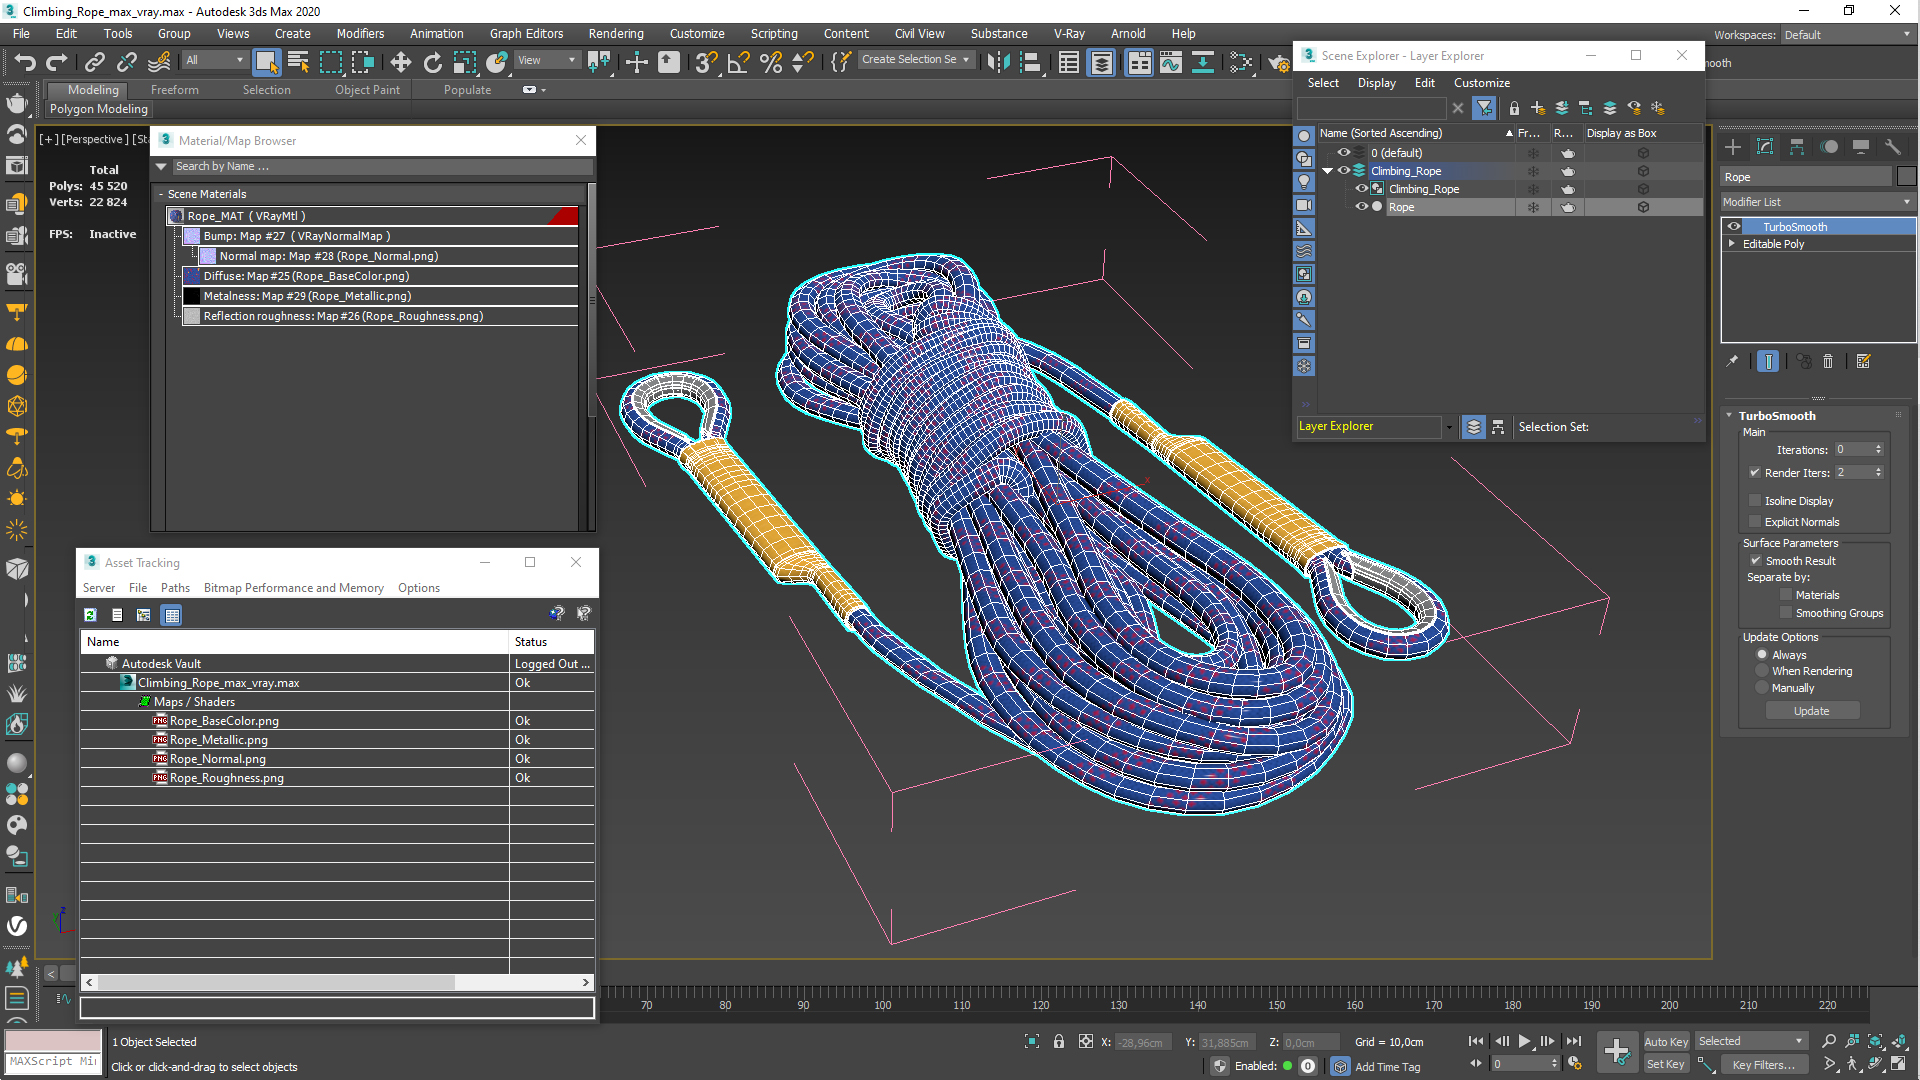Check Separate by Smoothing Groups option
The width and height of the screenshot is (1920, 1080).
pos(1786,613)
